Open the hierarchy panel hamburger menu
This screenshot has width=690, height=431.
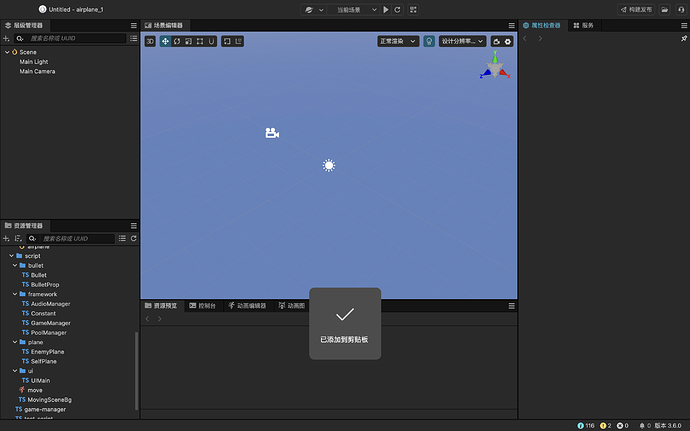[x=134, y=26]
